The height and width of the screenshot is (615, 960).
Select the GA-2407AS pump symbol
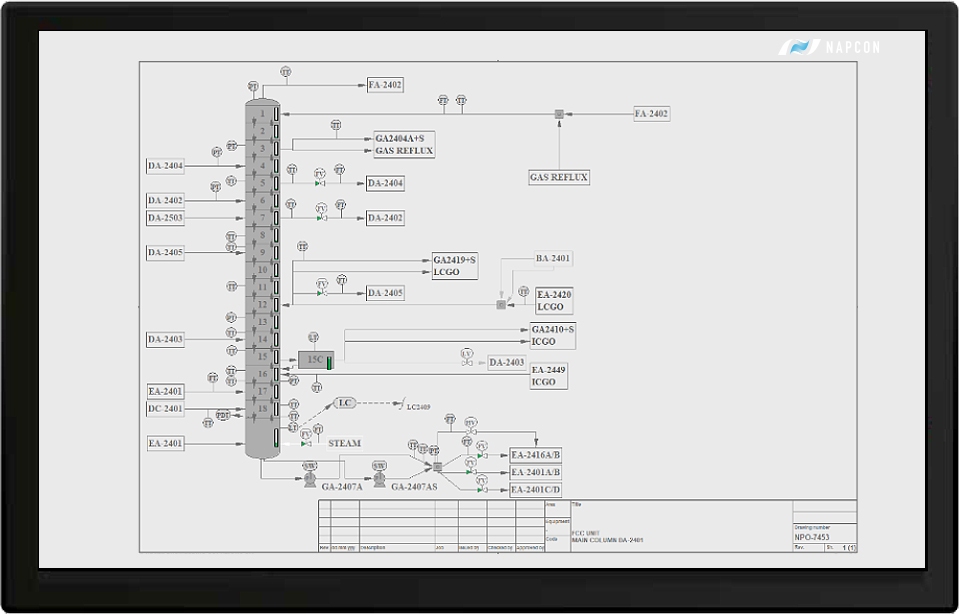[x=380, y=479]
